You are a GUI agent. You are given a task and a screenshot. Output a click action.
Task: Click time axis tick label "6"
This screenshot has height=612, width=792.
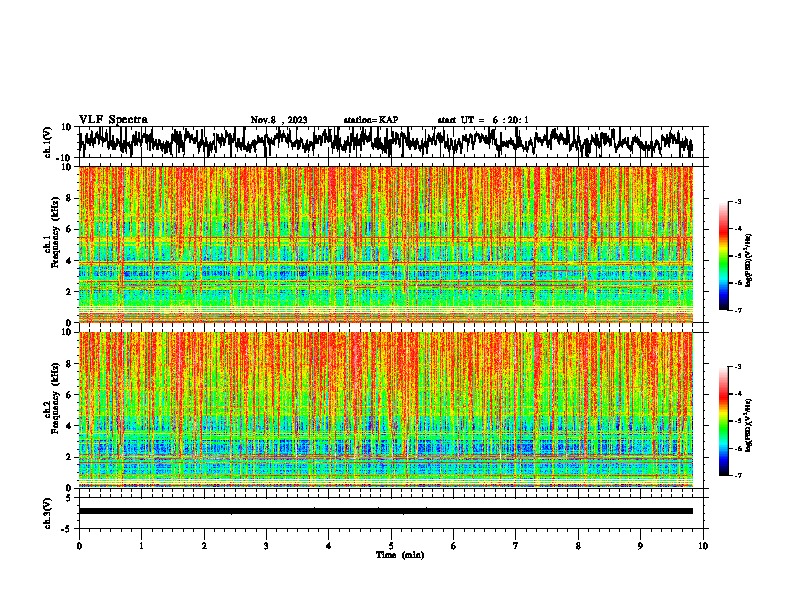(454, 546)
